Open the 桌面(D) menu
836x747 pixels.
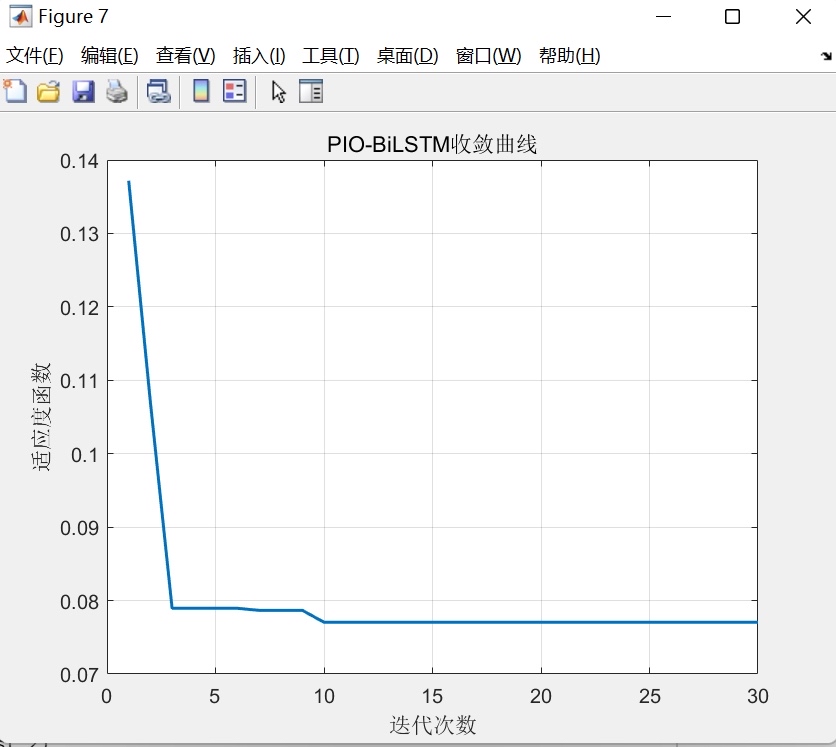click(x=407, y=55)
